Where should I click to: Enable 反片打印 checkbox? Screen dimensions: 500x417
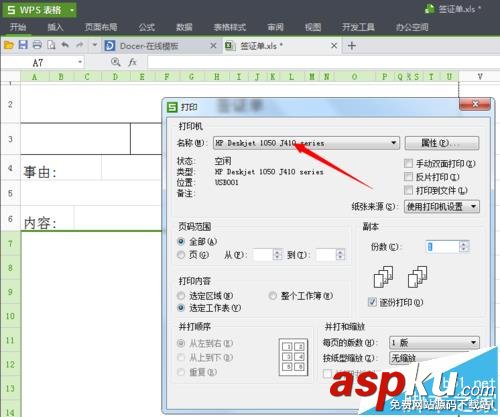[x=408, y=177]
